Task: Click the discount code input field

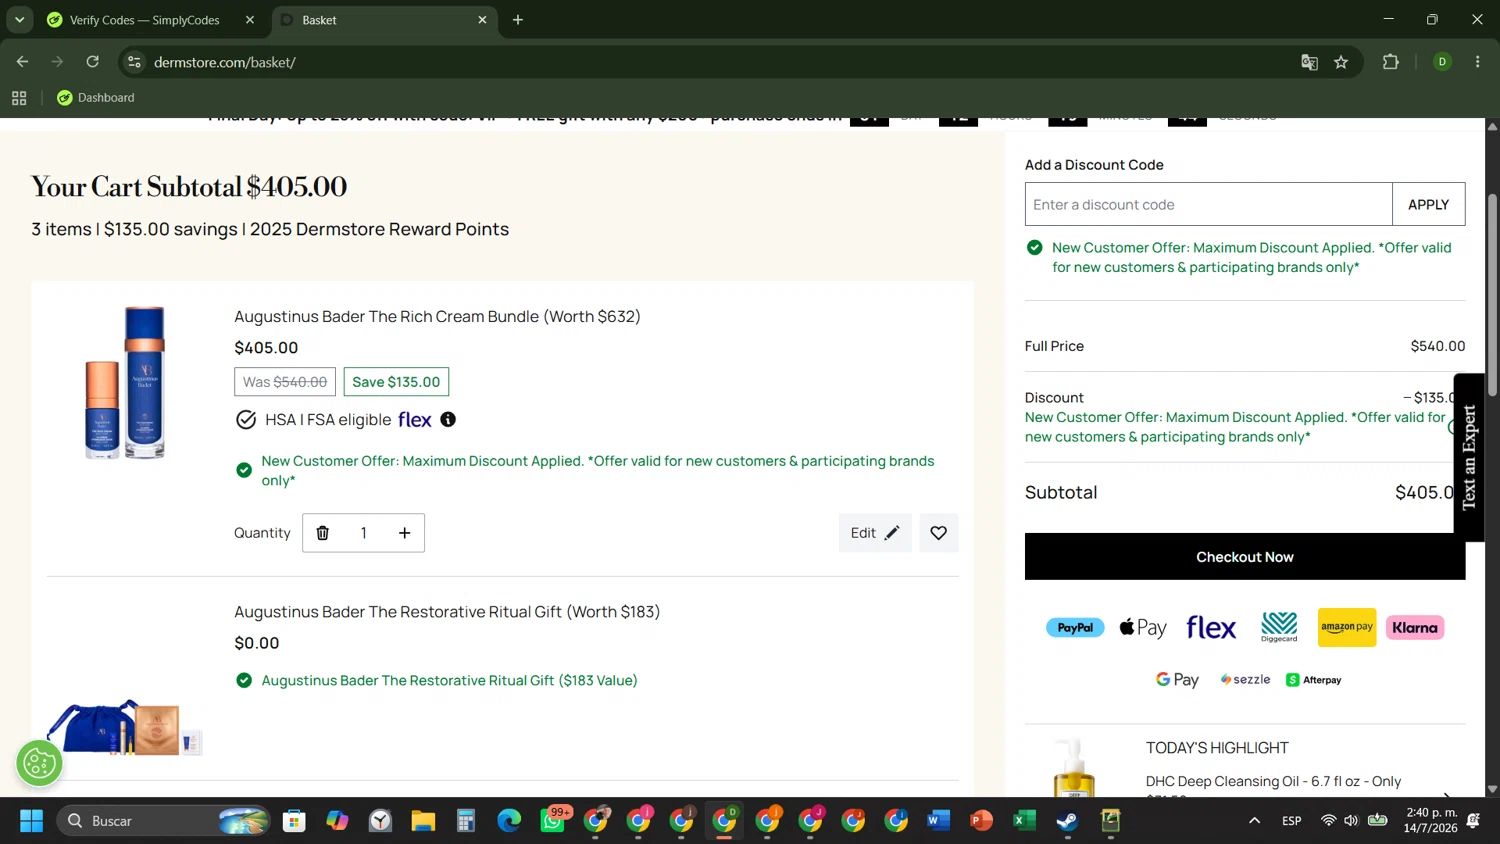Action: 1208,204
